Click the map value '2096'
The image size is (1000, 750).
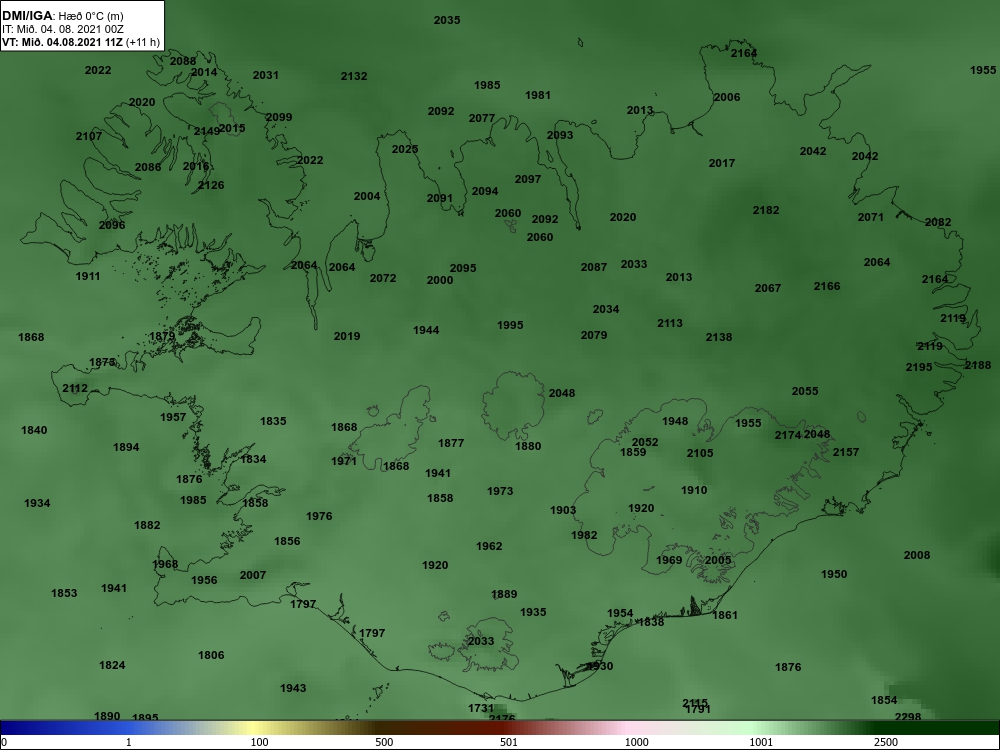pos(112,225)
